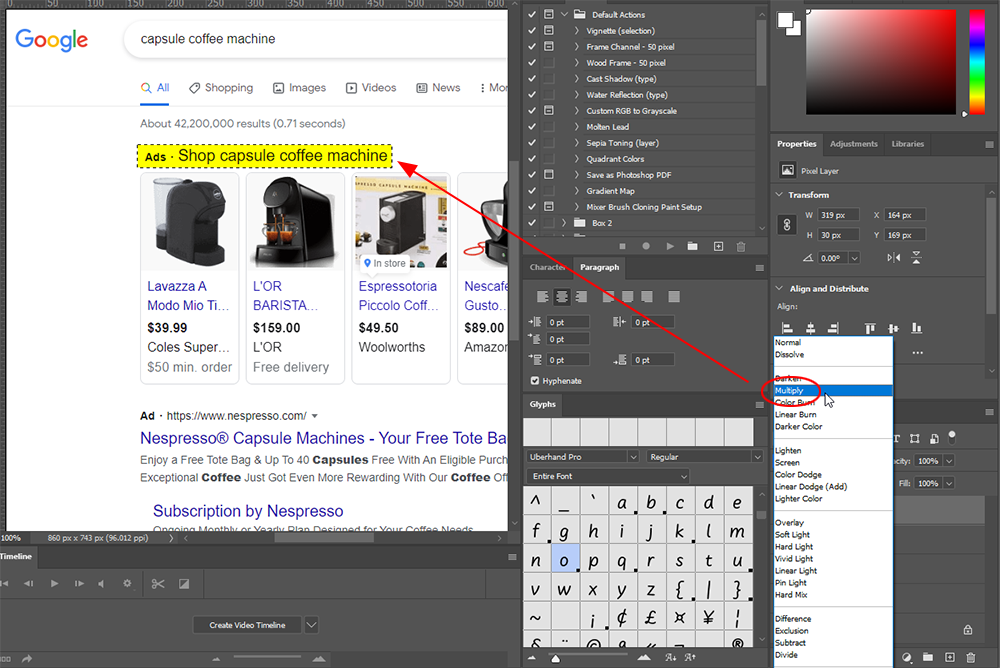Image resolution: width=1000 pixels, height=668 pixels.
Task: Right align text in Paragraph panel
Action: 581,297
